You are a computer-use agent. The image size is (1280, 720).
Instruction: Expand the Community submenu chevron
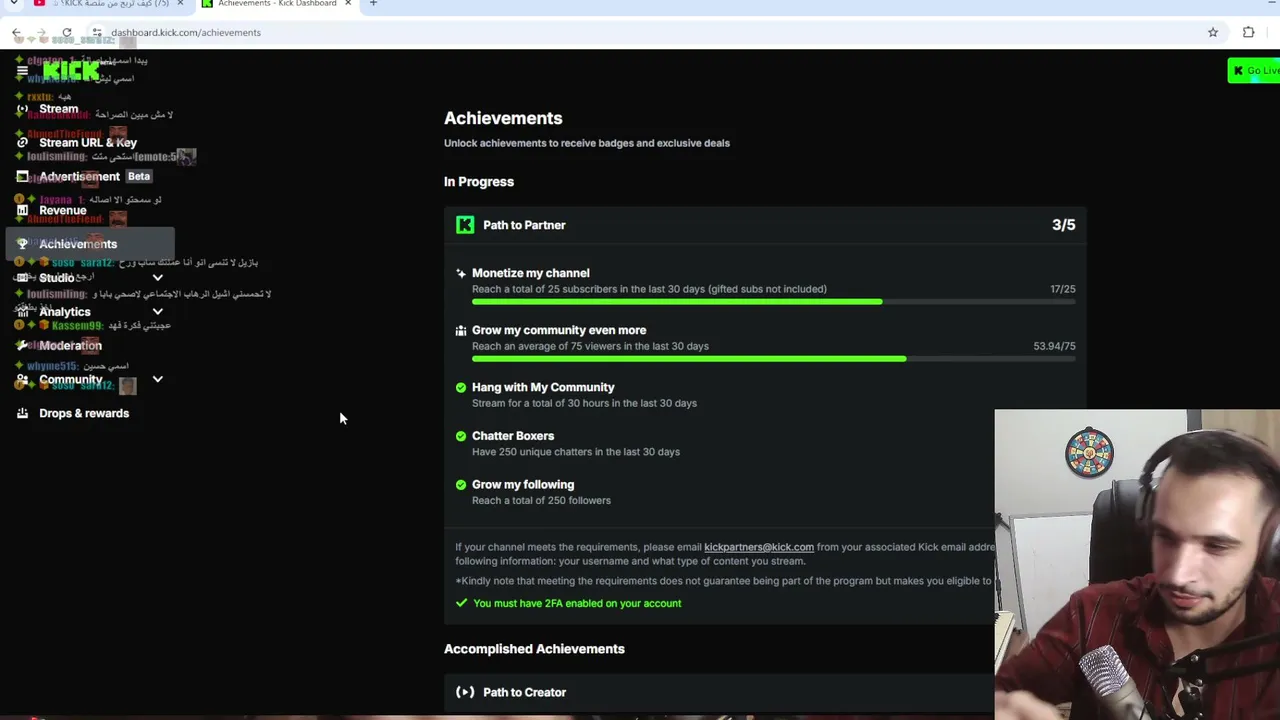pyautogui.click(x=157, y=380)
